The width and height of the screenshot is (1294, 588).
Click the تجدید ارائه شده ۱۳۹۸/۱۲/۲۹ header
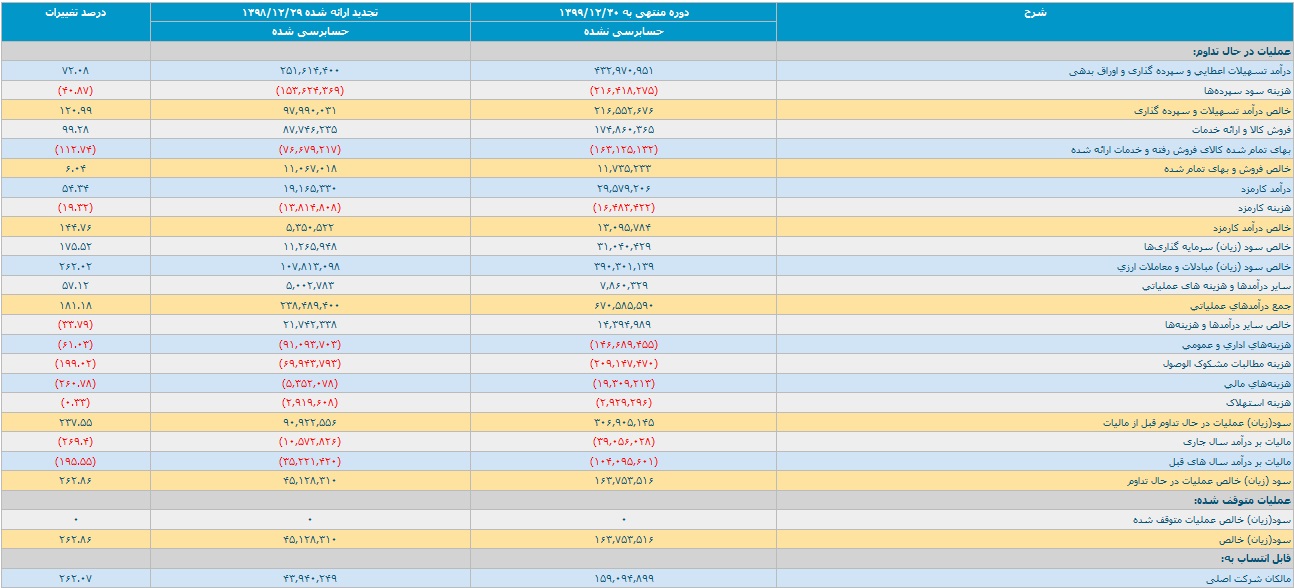pos(310,13)
